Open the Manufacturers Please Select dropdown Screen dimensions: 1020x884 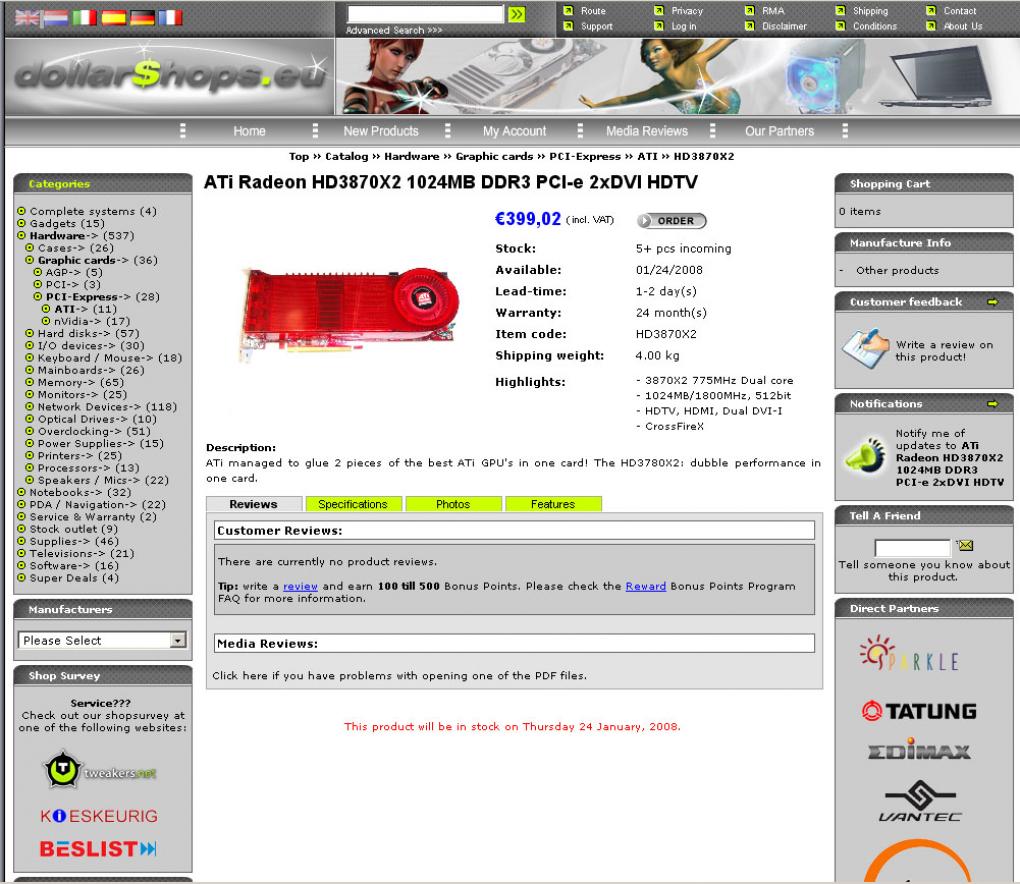tap(102, 640)
